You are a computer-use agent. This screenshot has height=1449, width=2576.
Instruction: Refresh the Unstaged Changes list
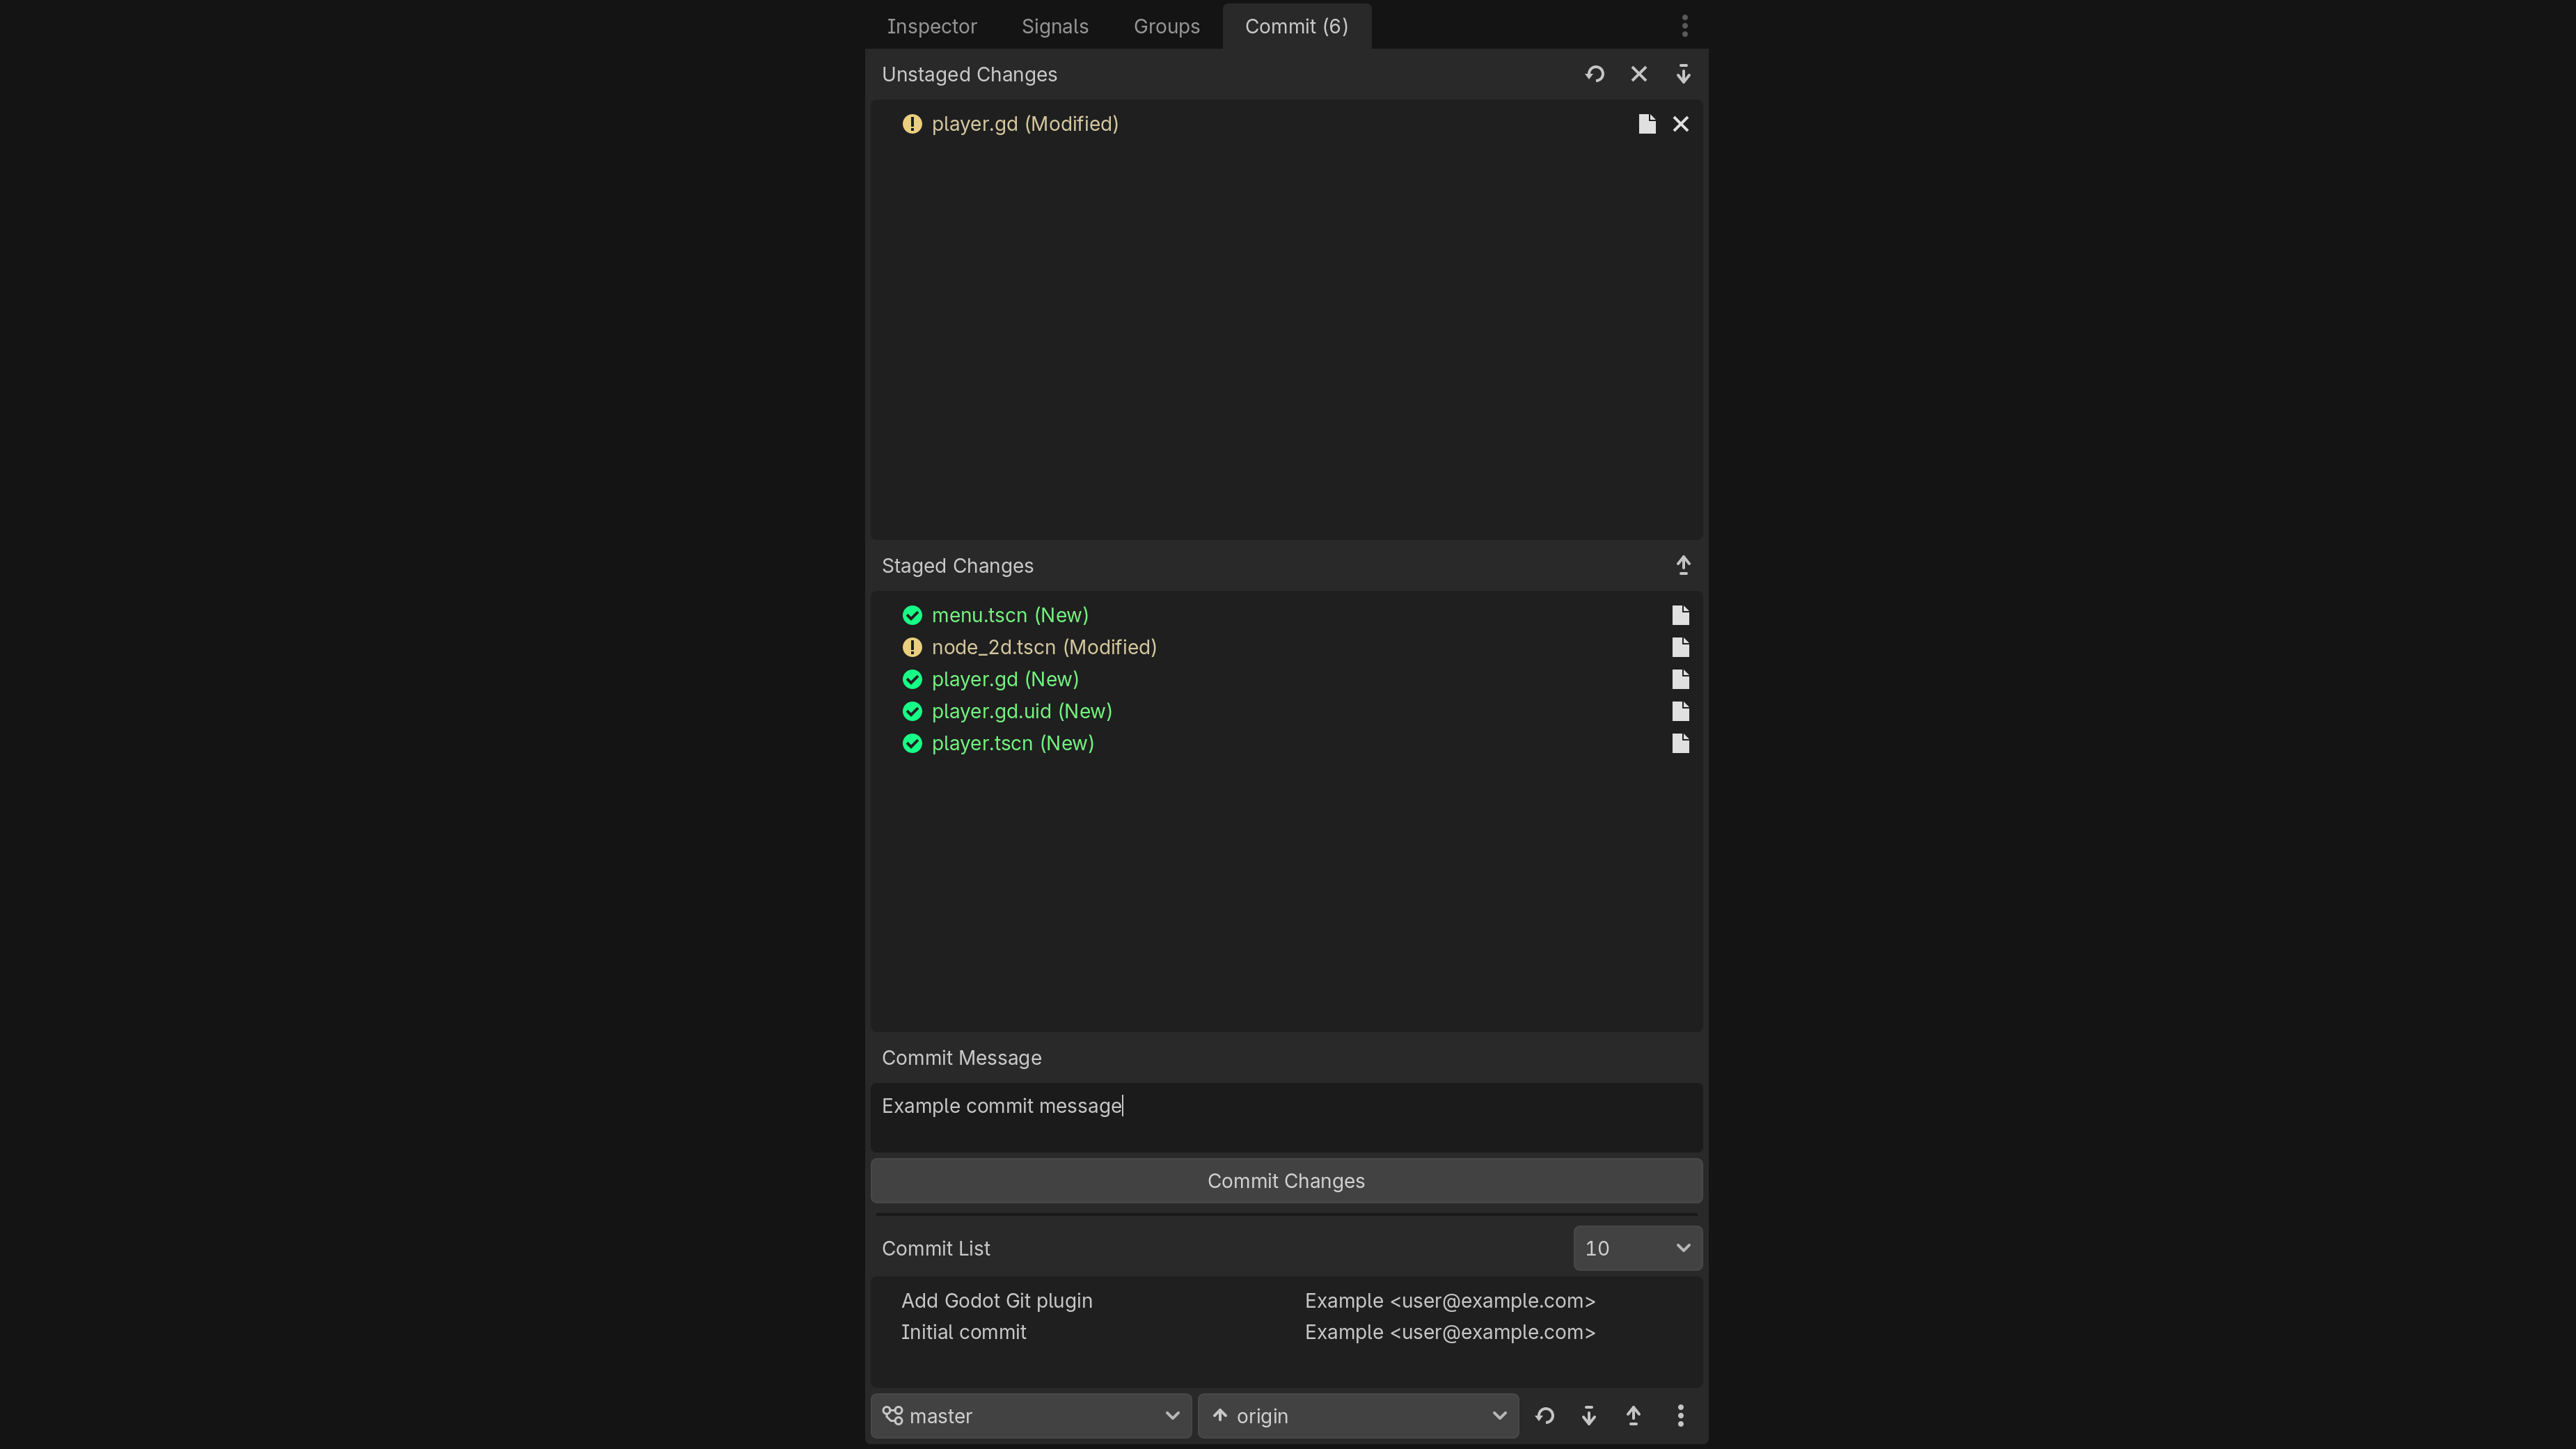click(x=1594, y=74)
